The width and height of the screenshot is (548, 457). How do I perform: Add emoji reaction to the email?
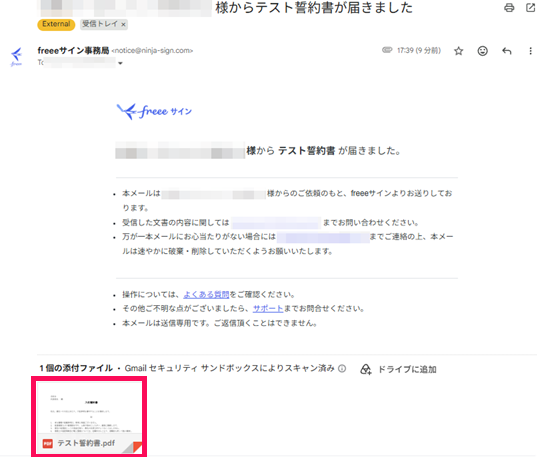tap(482, 51)
